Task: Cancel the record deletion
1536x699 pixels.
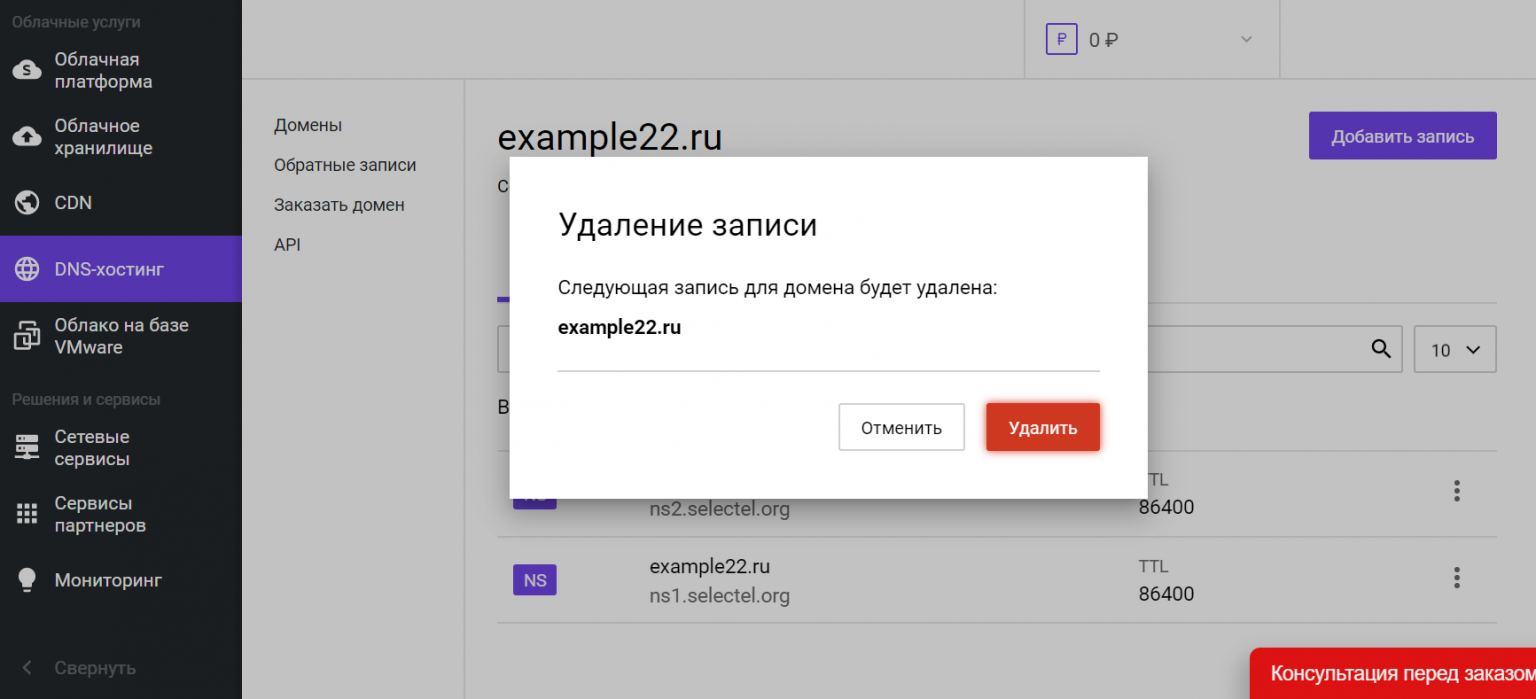Action: (901, 427)
